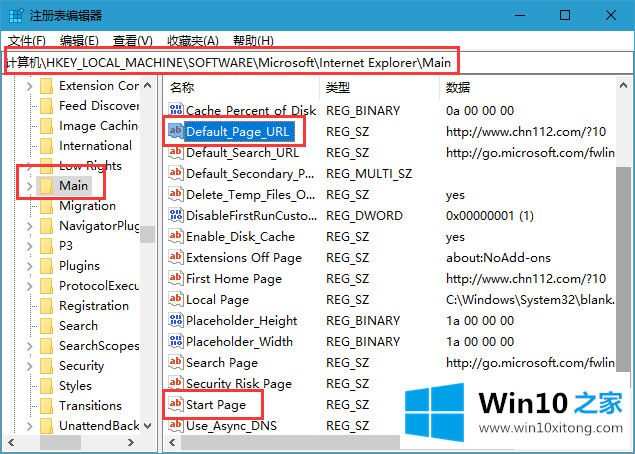Click tree pane scroll down arrow
Image resolution: width=635 pixels, height=454 pixels.
click(x=147, y=426)
